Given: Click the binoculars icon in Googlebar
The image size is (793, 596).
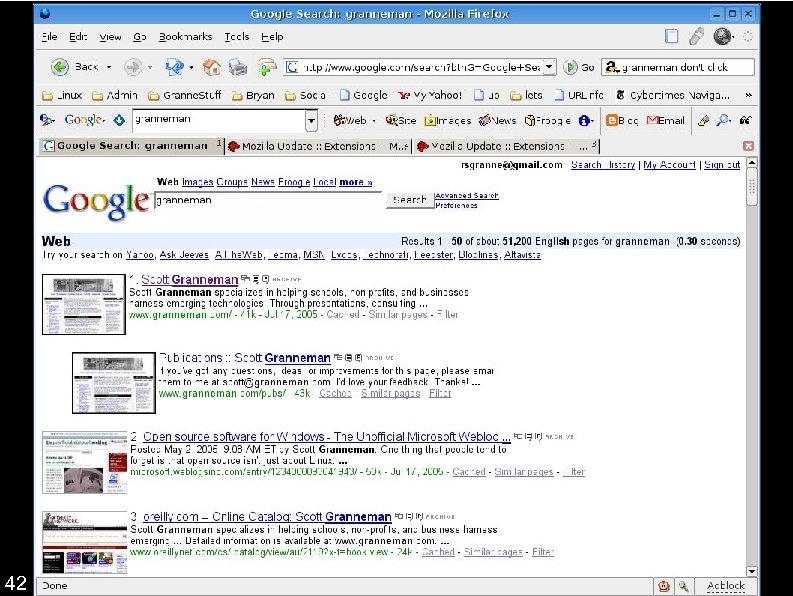Looking at the screenshot, I should pos(745,120).
